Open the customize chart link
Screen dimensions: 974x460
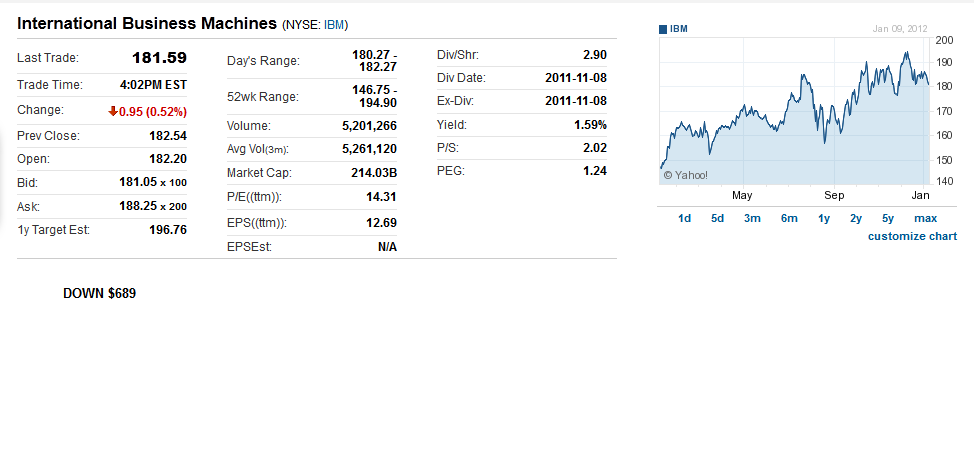click(x=913, y=236)
